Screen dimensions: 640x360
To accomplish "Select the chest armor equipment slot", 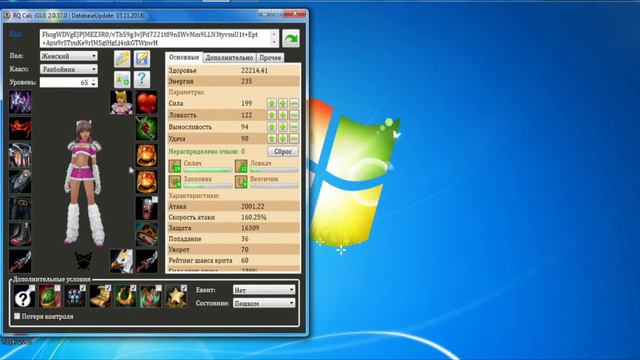I will (x=20, y=155).
